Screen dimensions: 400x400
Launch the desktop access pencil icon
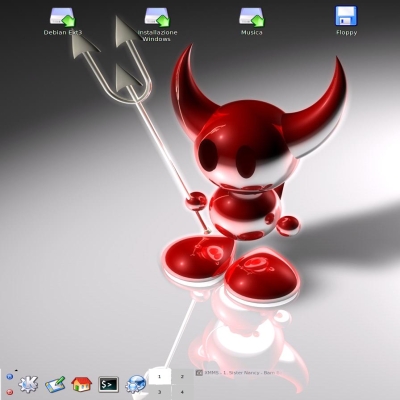[55, 385]
